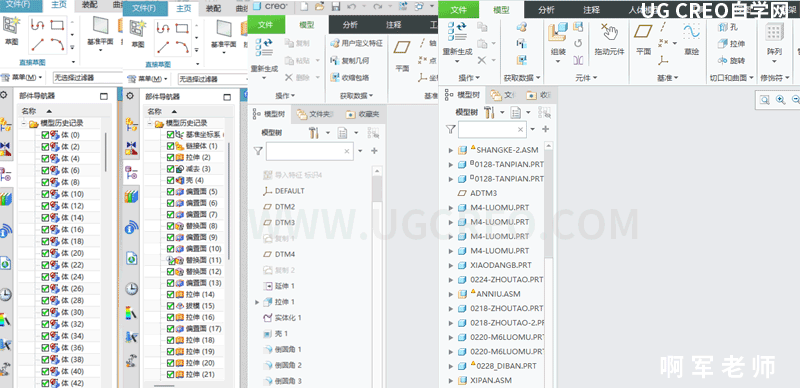Toggle the checkbox for 体 (28)

45,300
